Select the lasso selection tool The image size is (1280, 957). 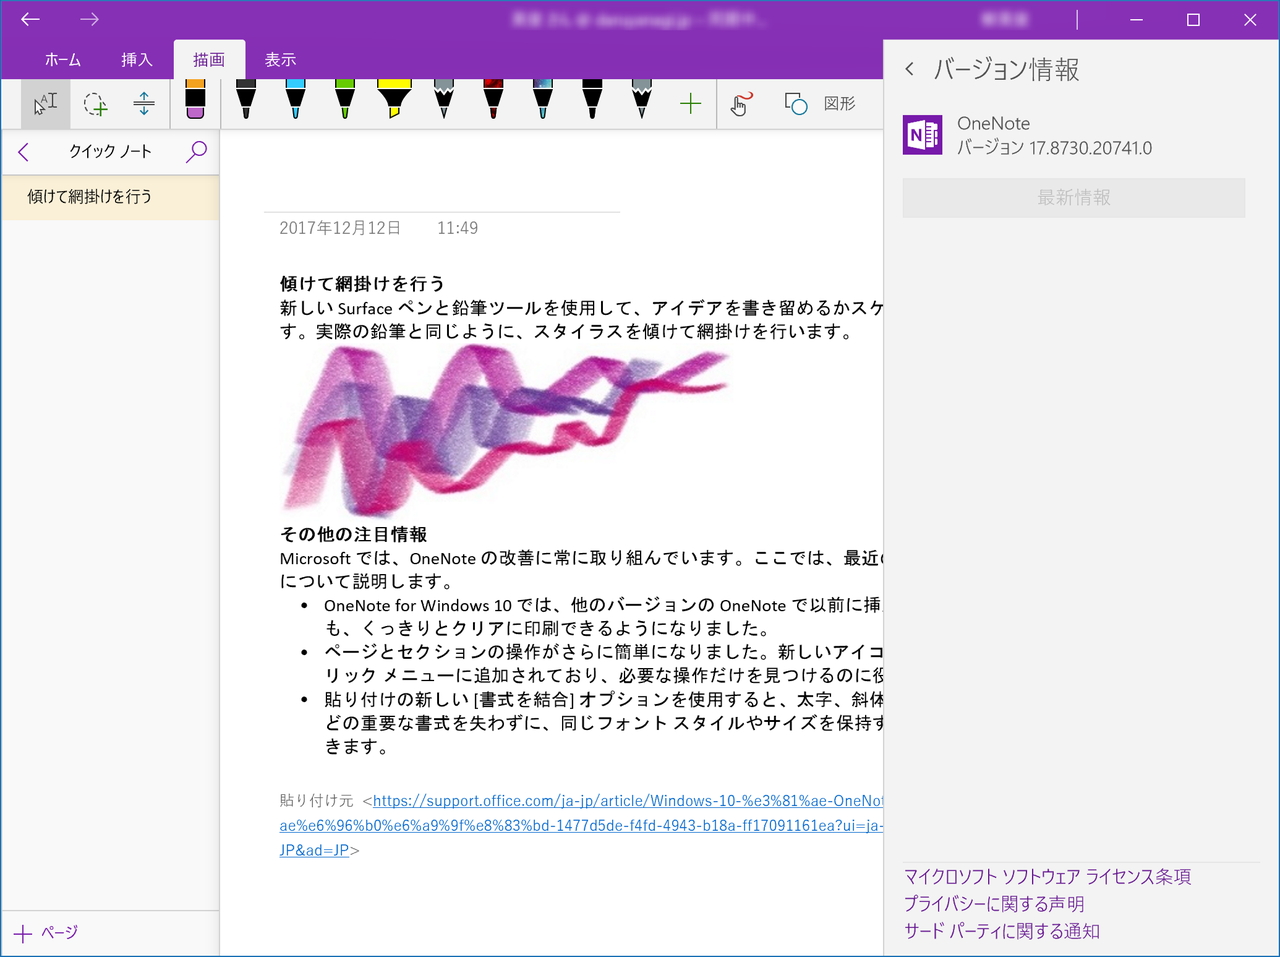point(95,103)
